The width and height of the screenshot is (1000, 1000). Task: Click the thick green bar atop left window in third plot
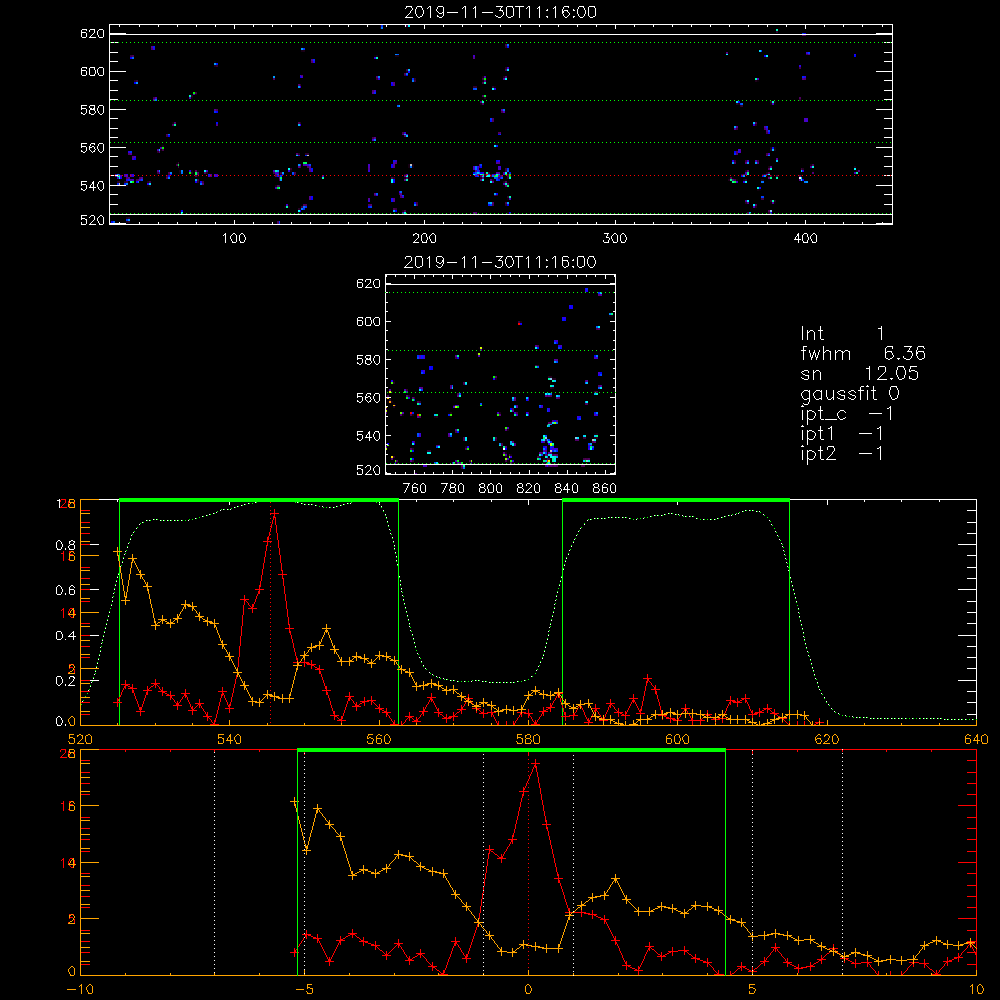(259, 501)
